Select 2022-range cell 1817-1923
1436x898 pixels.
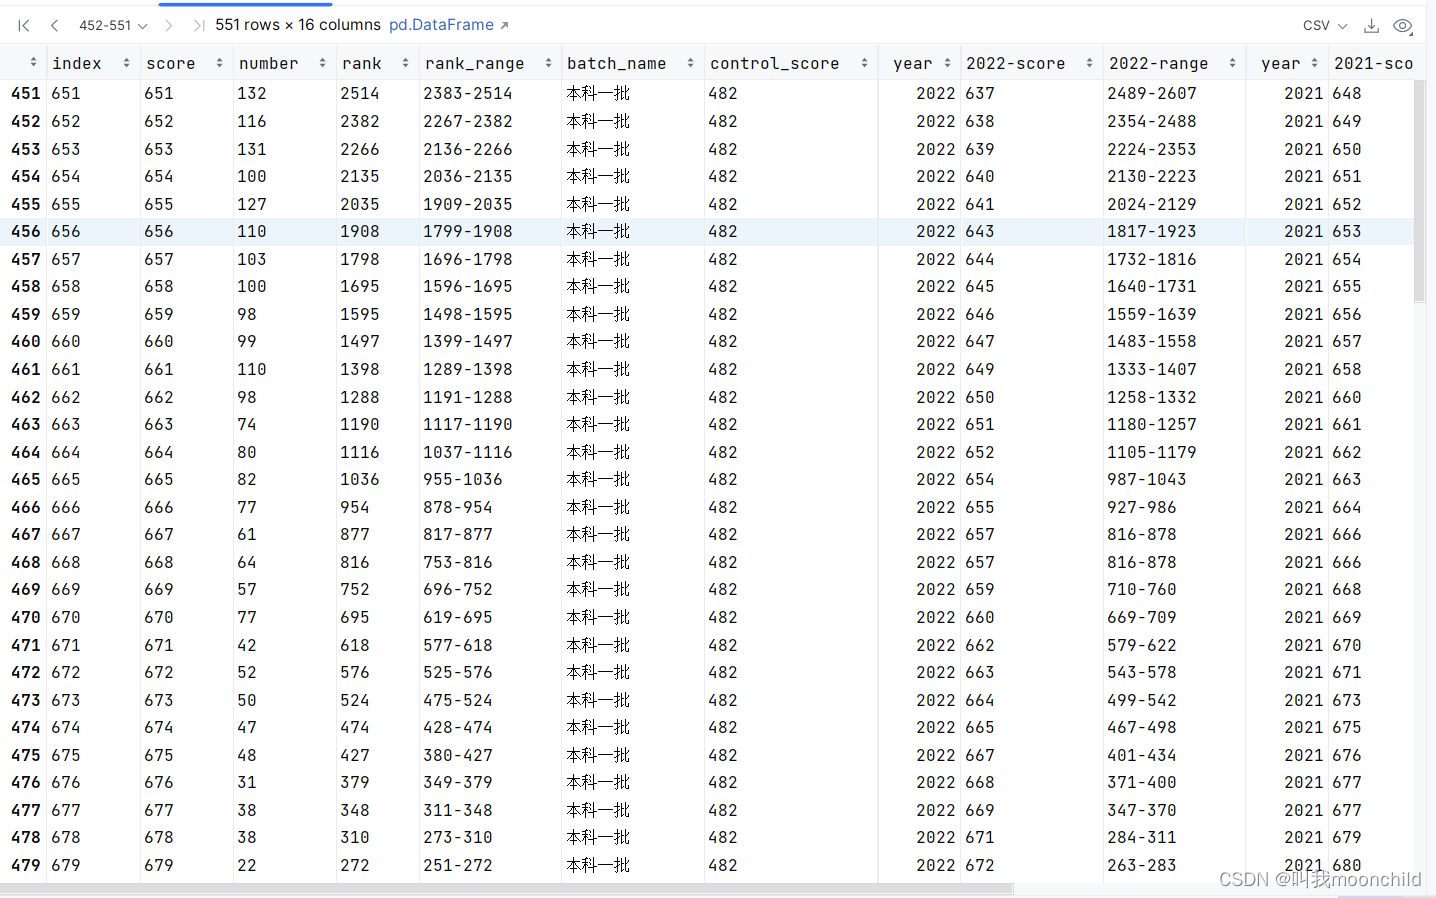point(1152,231)
